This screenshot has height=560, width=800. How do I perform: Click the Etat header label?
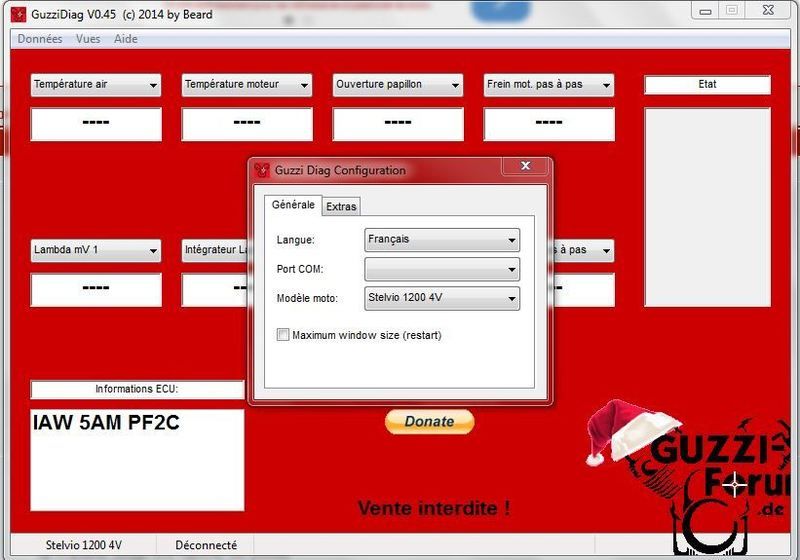click(x=708, y=85)
